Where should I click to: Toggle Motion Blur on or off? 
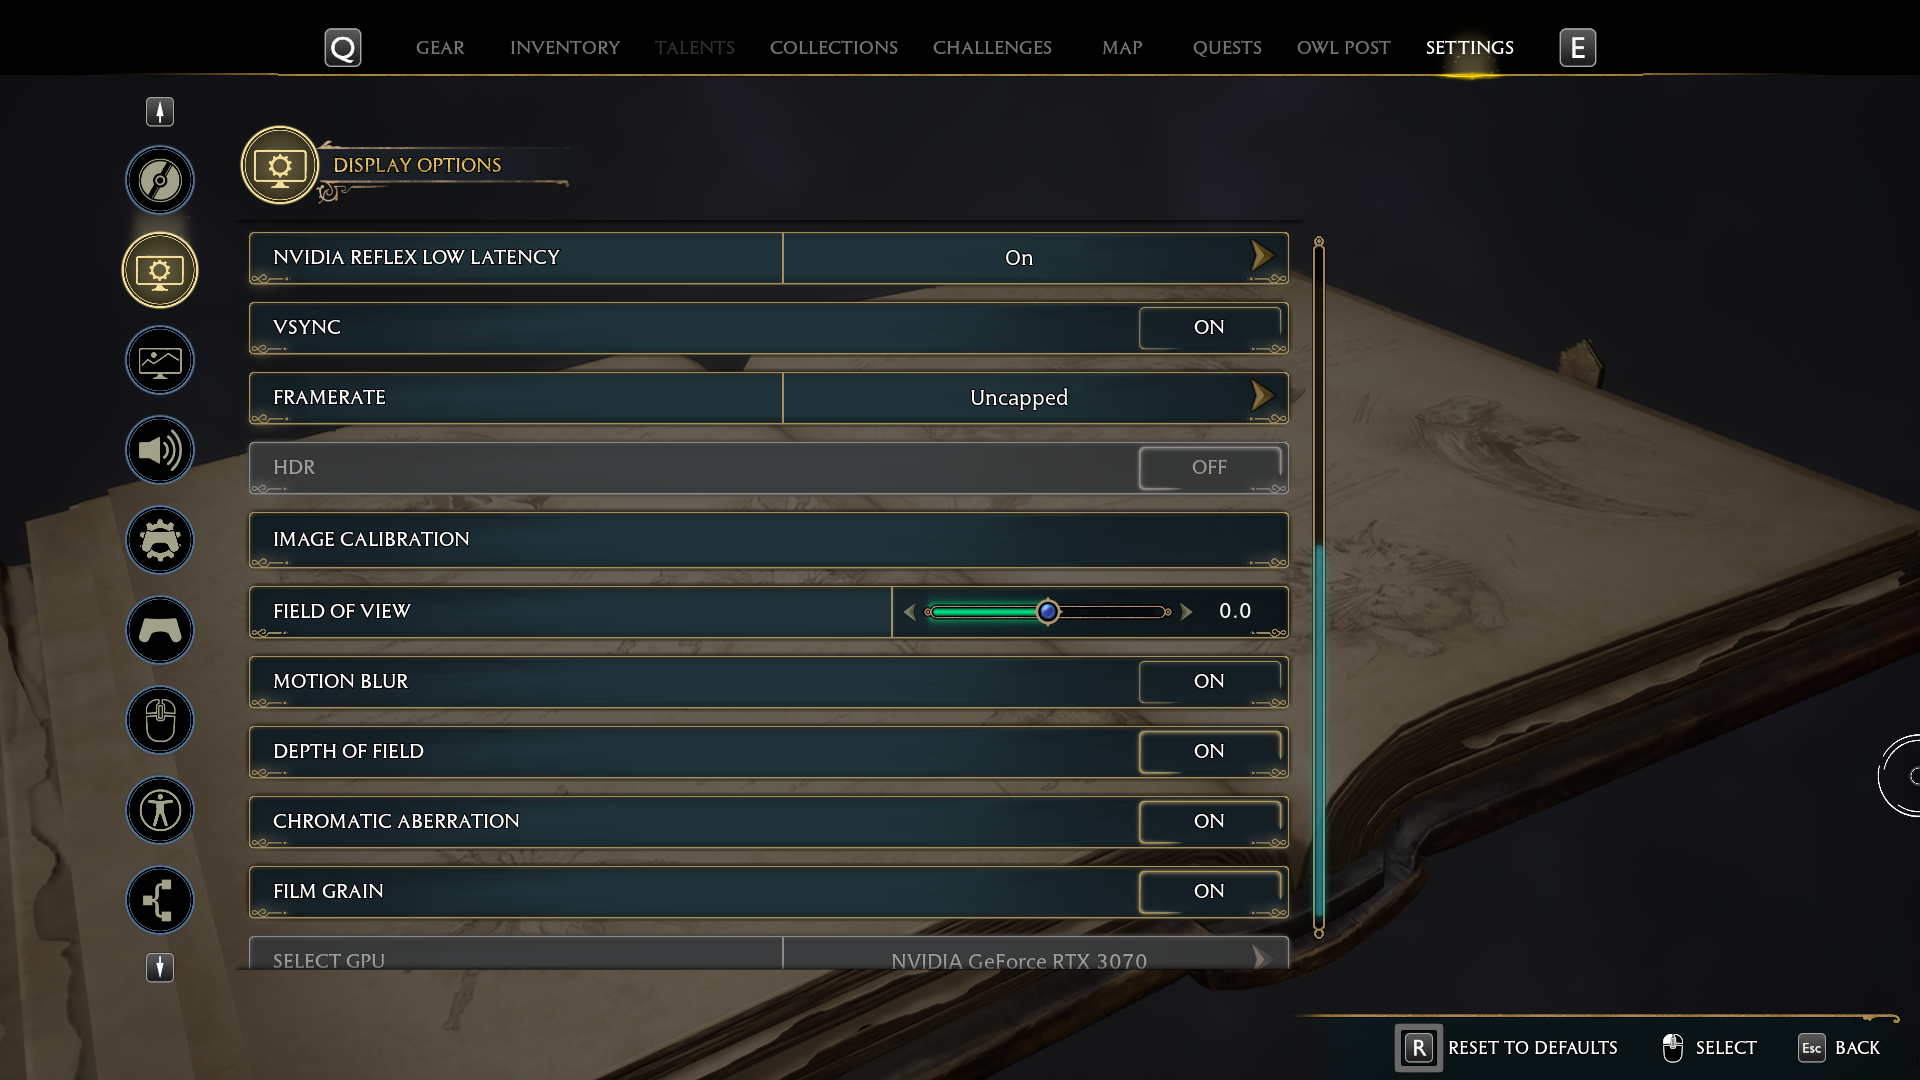coord(1209,680)
